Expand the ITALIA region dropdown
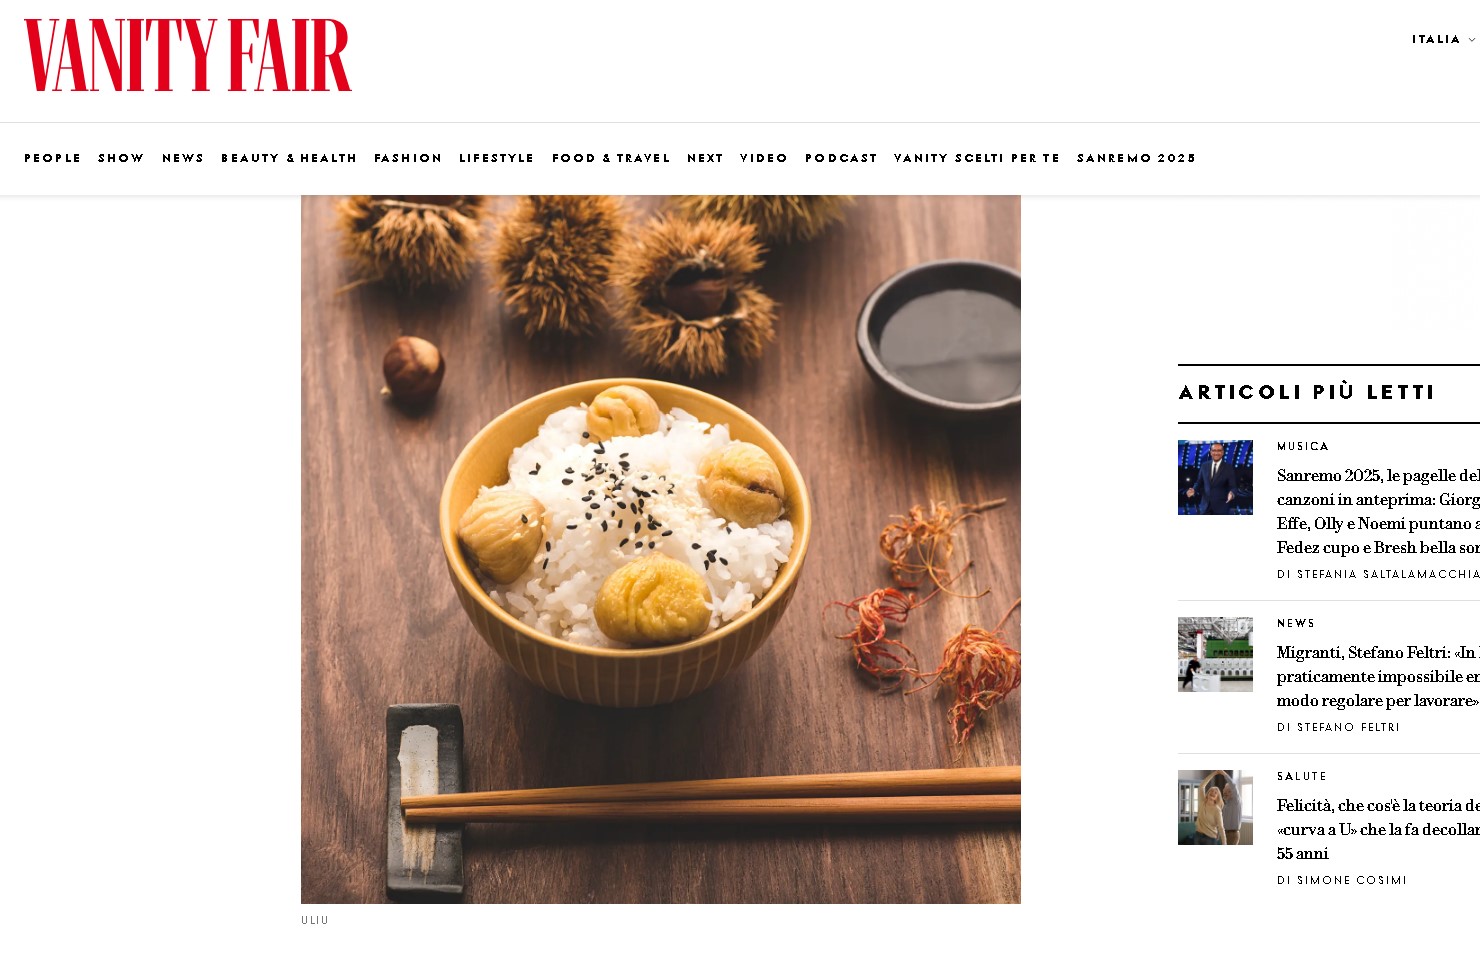1480x968 pixels. pos(1443,39)
